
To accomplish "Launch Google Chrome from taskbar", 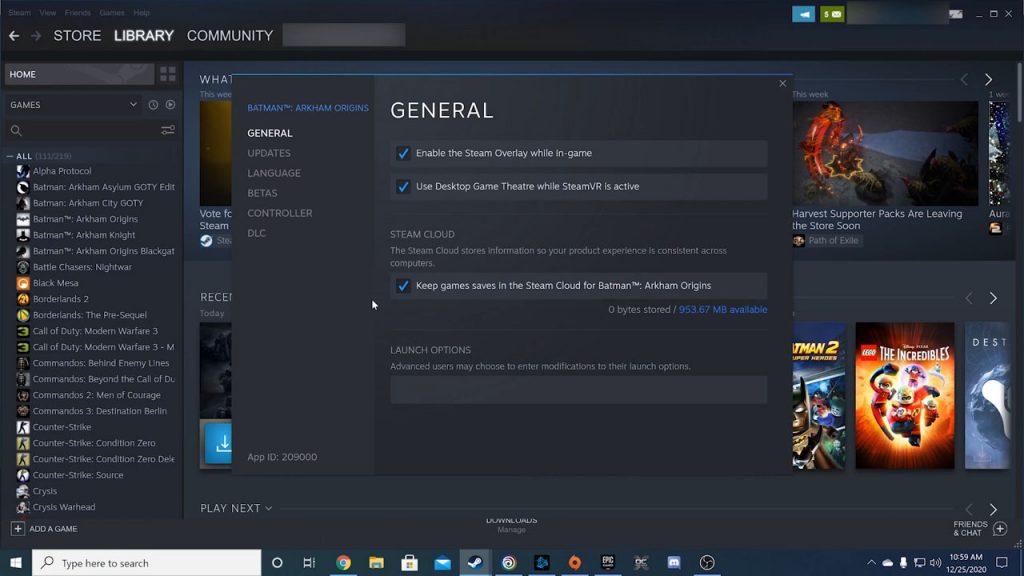I will click(x=344, y=562).
